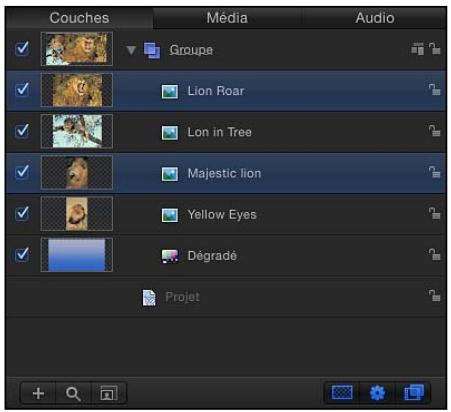Click the preview-frame button beside the search magnifier
This screenshot has height=412, width=451.
(109, 393)
